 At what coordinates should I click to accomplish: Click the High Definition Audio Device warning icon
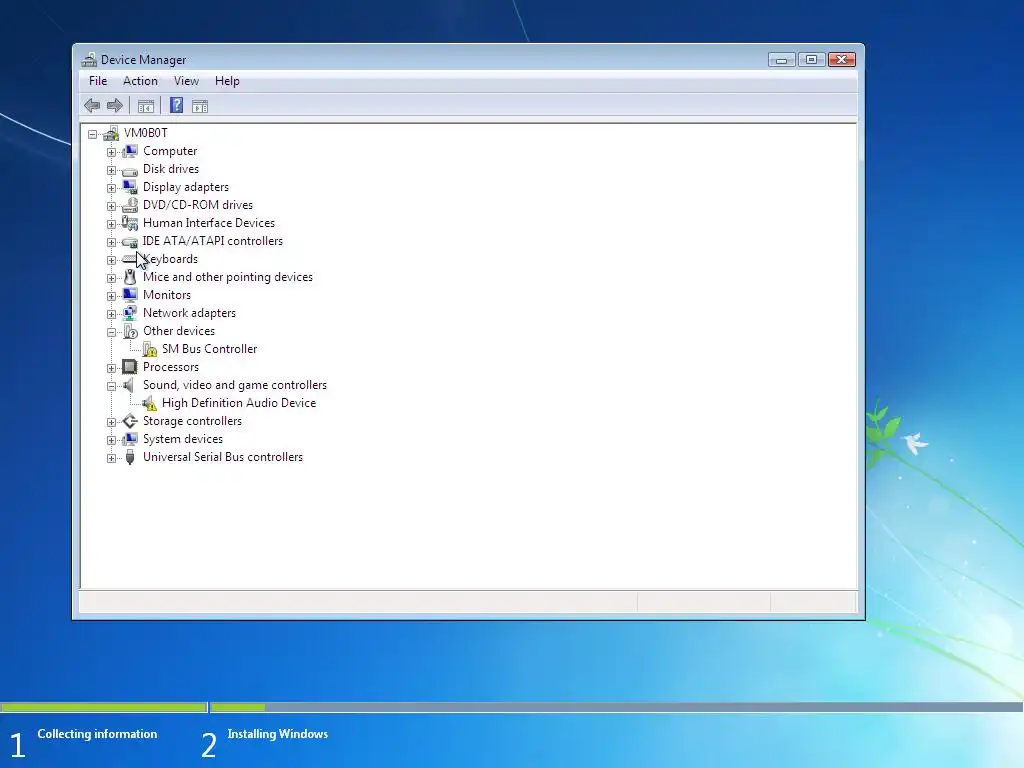pyautogui.click(x=150, y=404)
